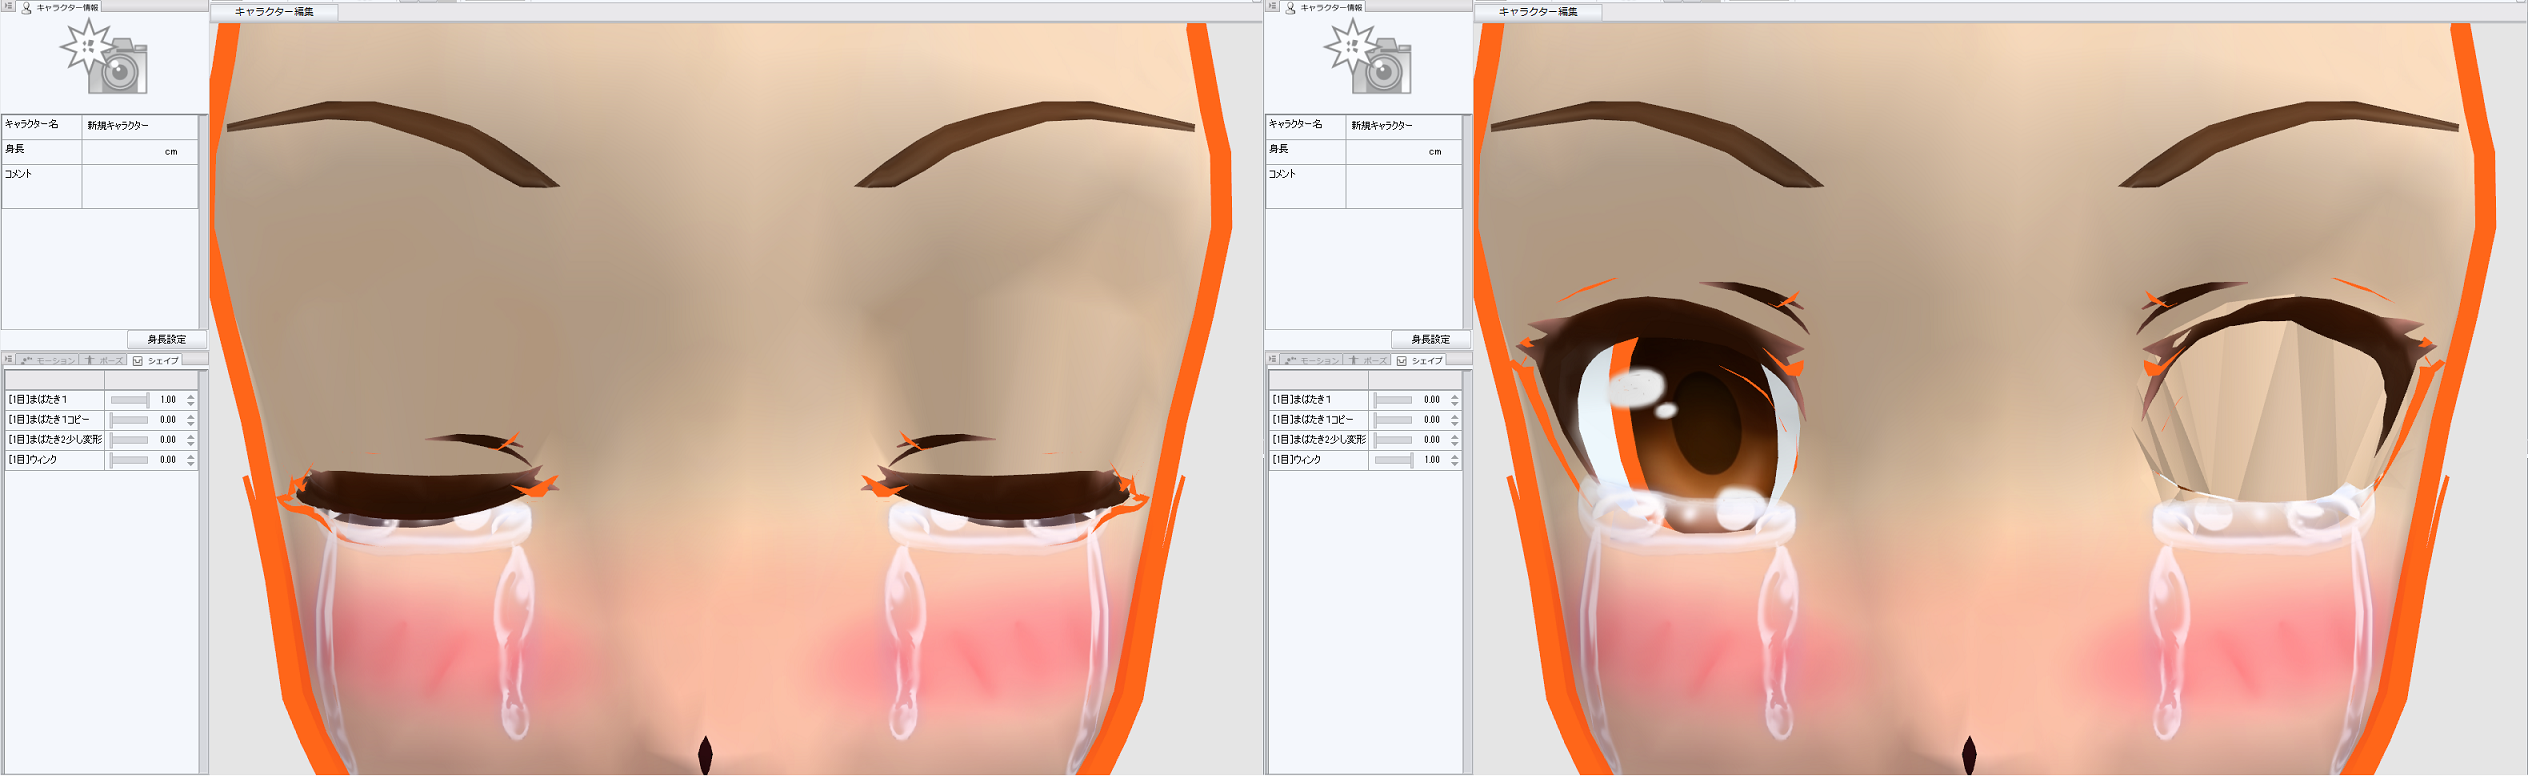2528x776 pixels.
Task: Click character info table scrollbar in left window
Action: point(203,221)
